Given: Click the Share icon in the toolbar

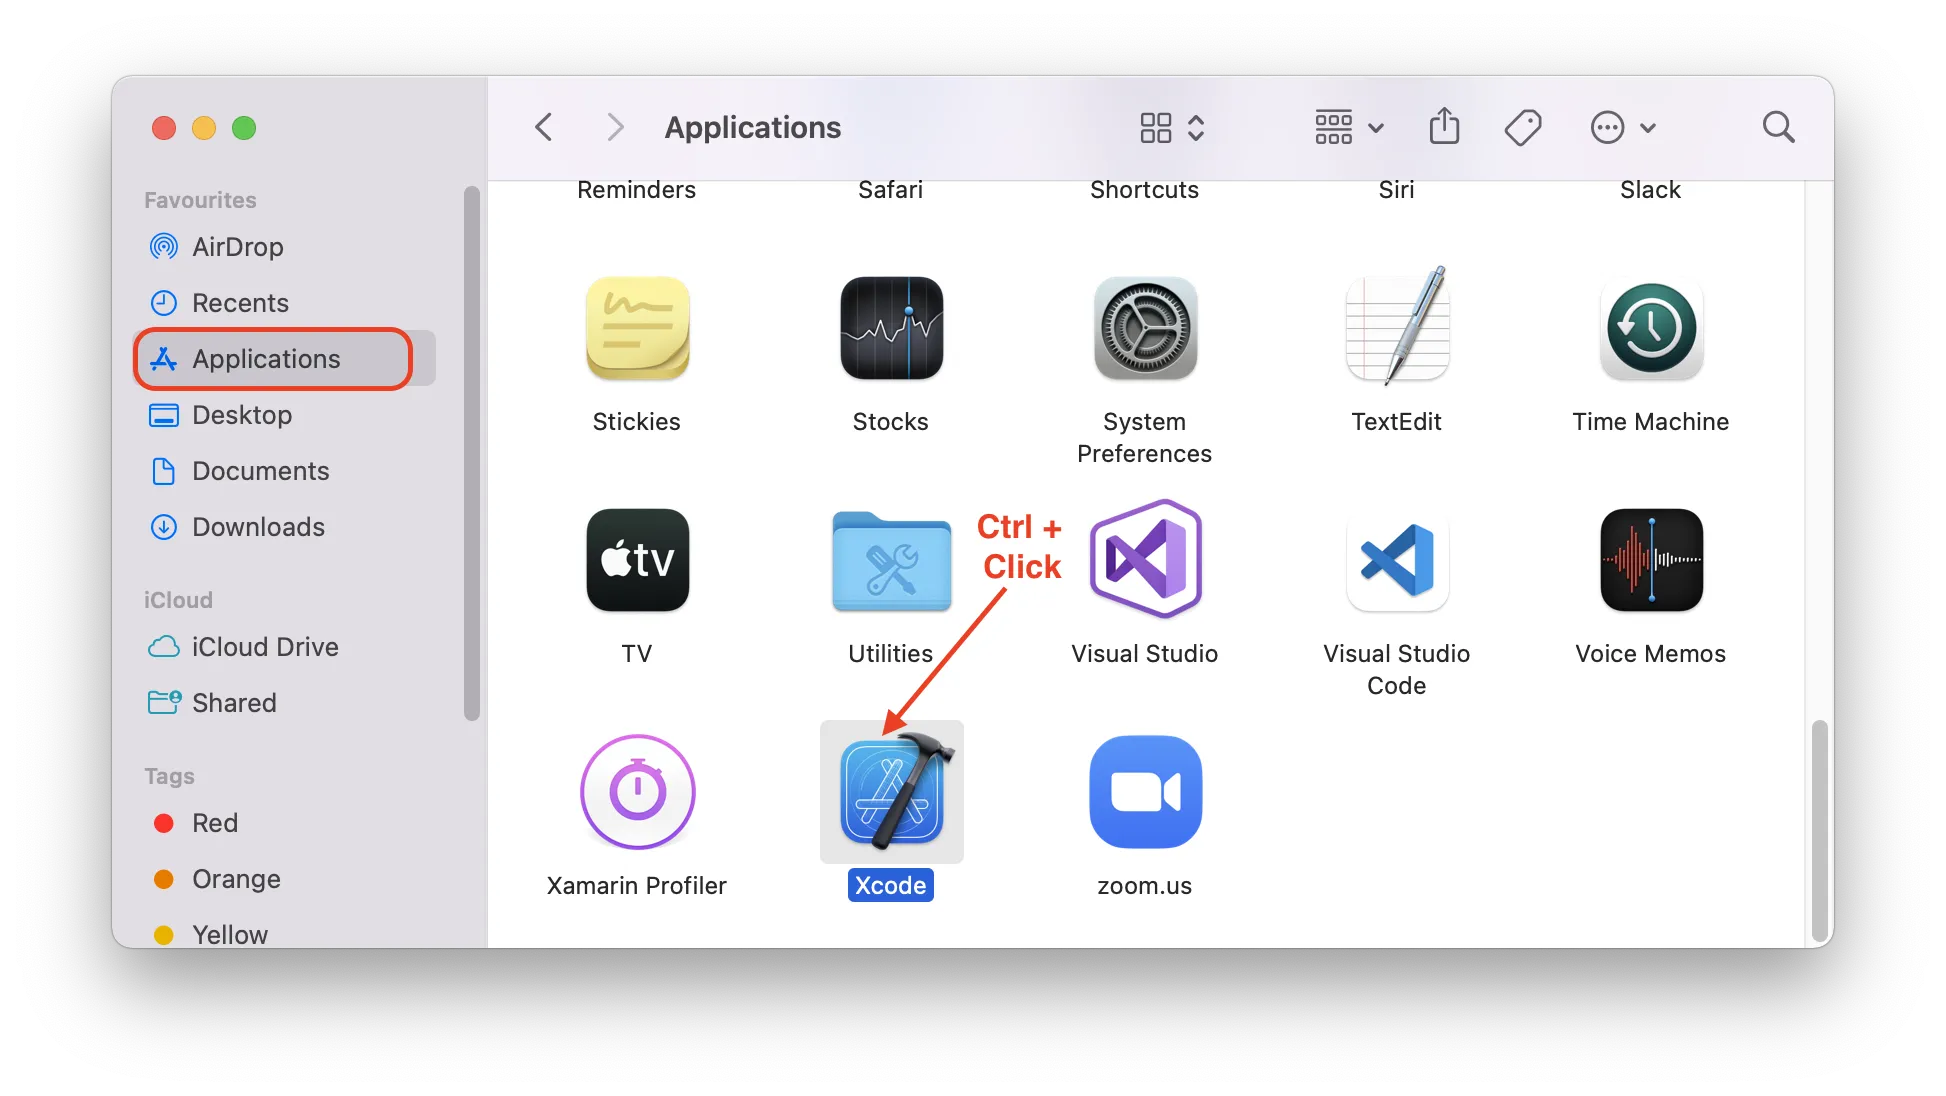Looking at the screenshot, I should pyautogui.click(x=1444, y=127).
